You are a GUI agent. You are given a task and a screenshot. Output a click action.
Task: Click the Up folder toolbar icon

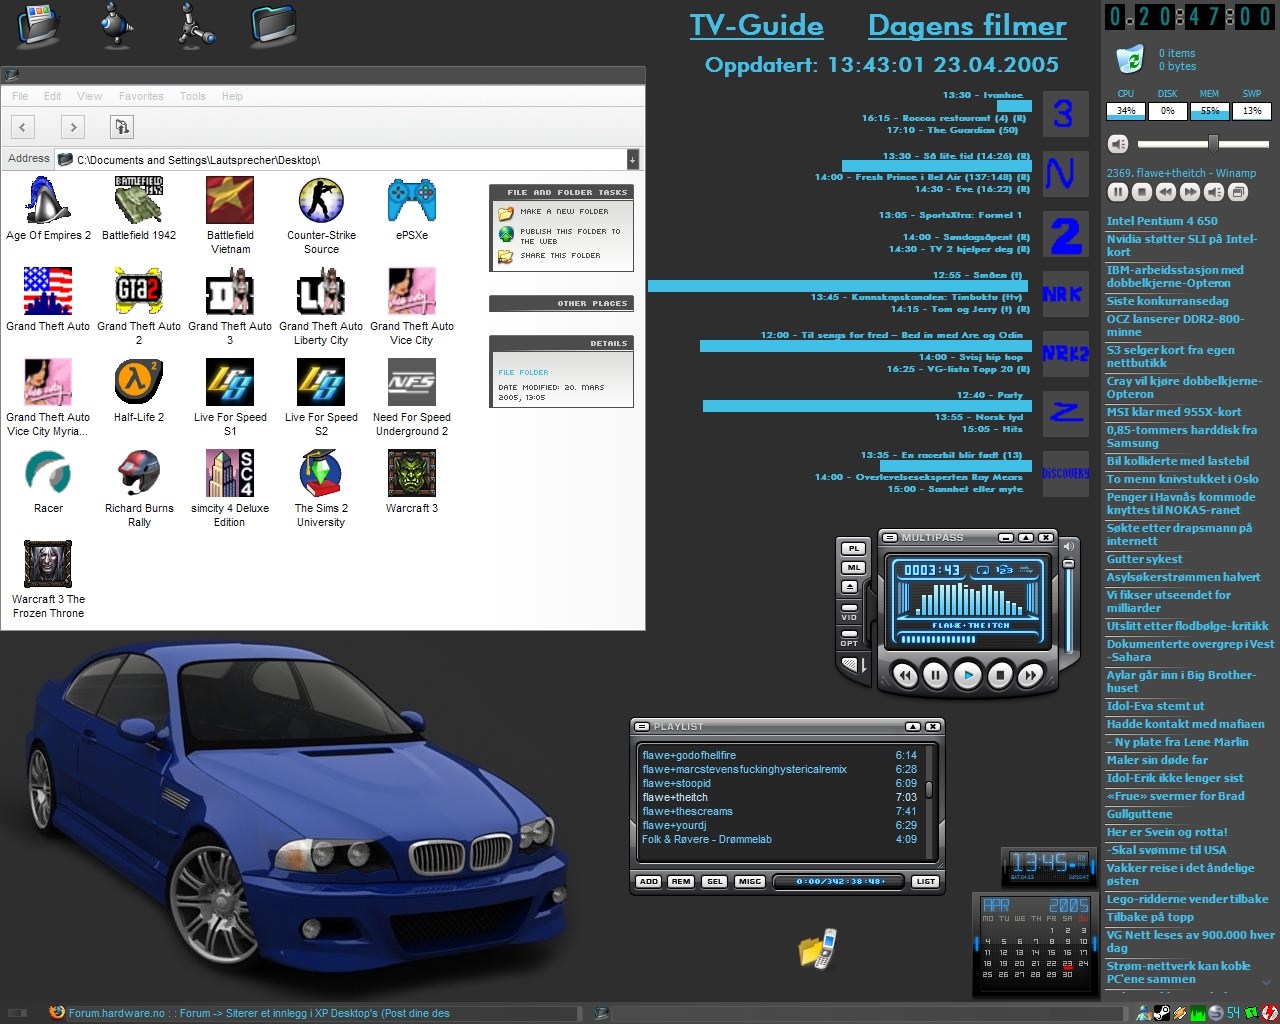pos(121,127)
